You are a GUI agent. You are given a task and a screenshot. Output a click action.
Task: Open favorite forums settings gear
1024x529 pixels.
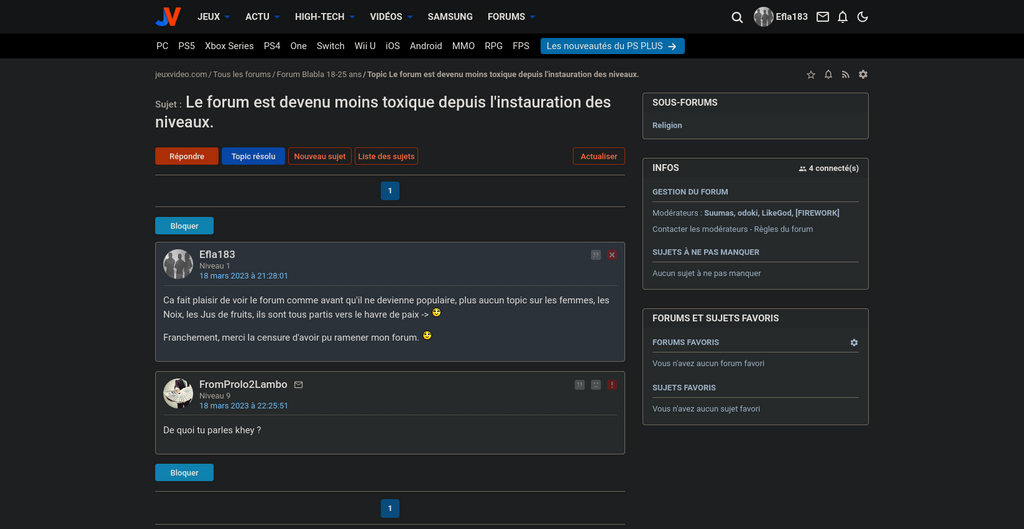pyautogui.click(x=854, y=343)
